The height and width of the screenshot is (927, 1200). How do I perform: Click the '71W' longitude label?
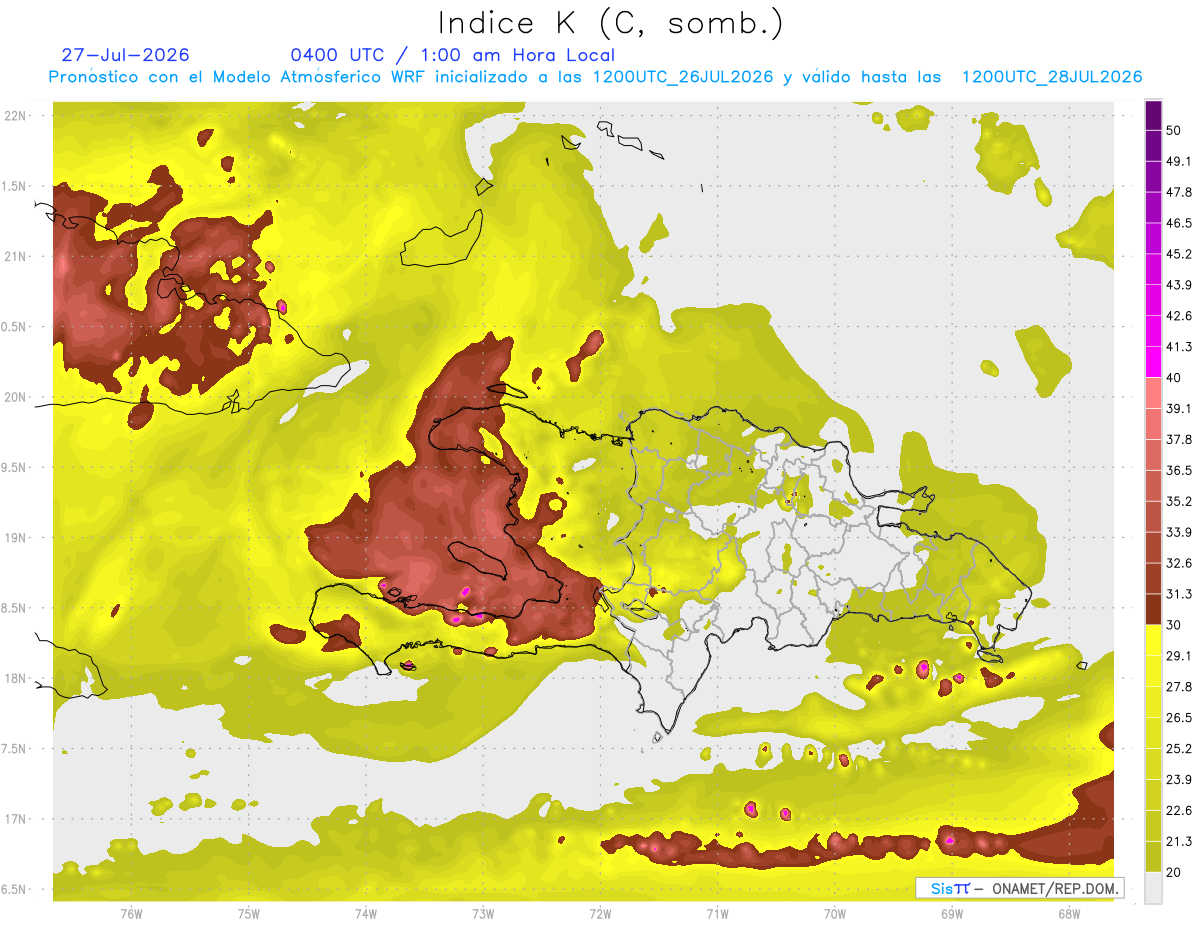pyautogui.click(x=717, y=913)
